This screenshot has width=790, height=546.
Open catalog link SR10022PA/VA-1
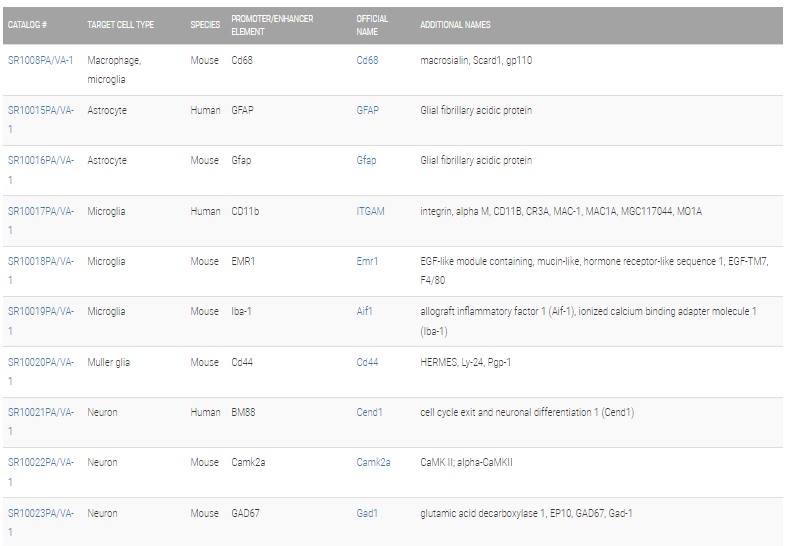[41, 472]
